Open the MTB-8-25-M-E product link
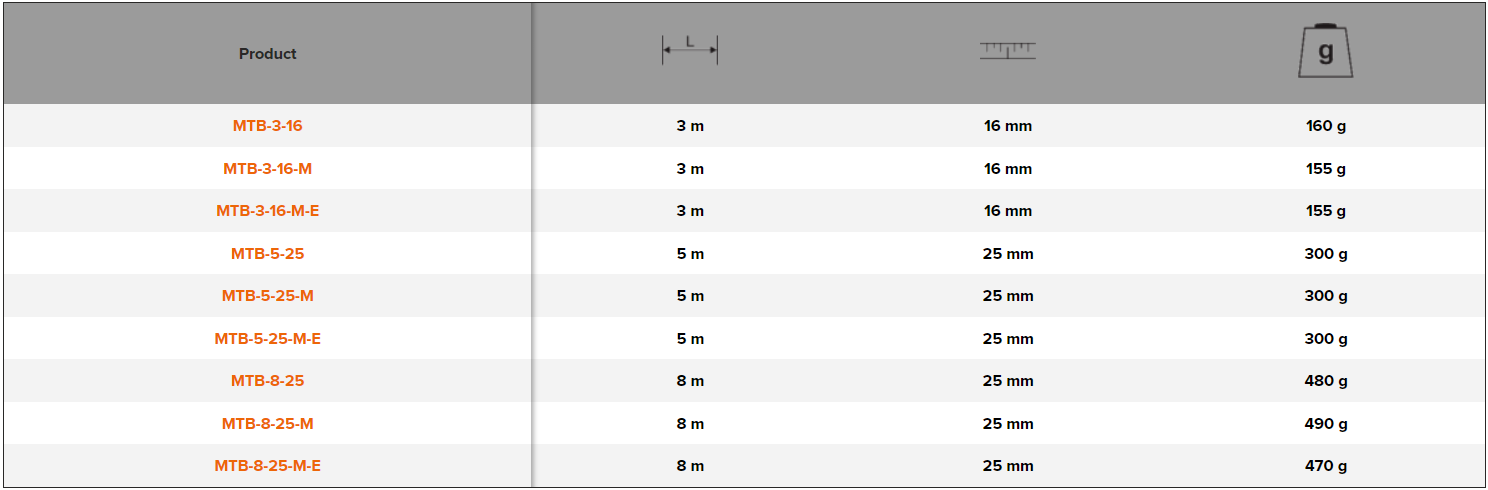 tap(267, 466)
